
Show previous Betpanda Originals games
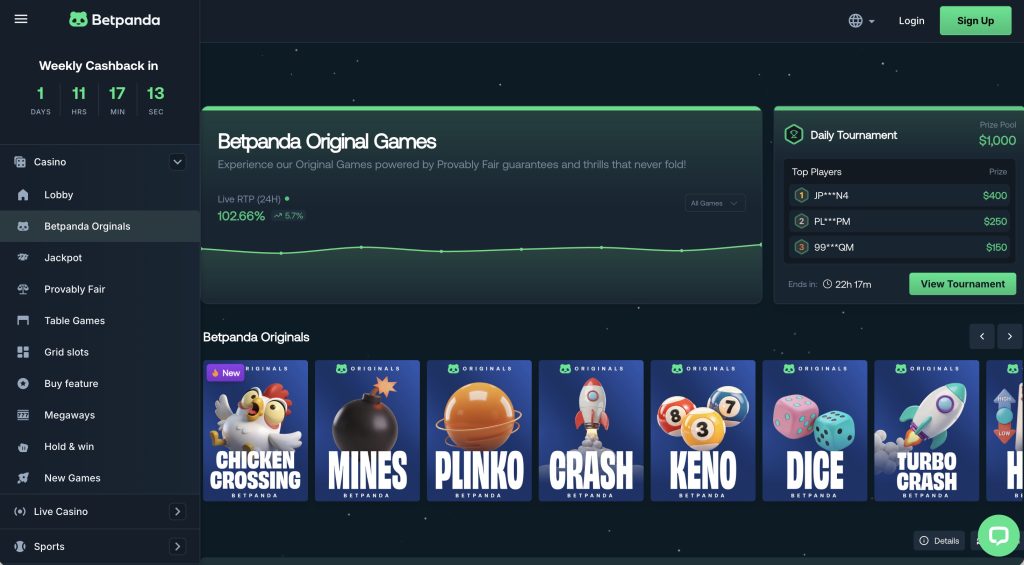tap(982, 336)
